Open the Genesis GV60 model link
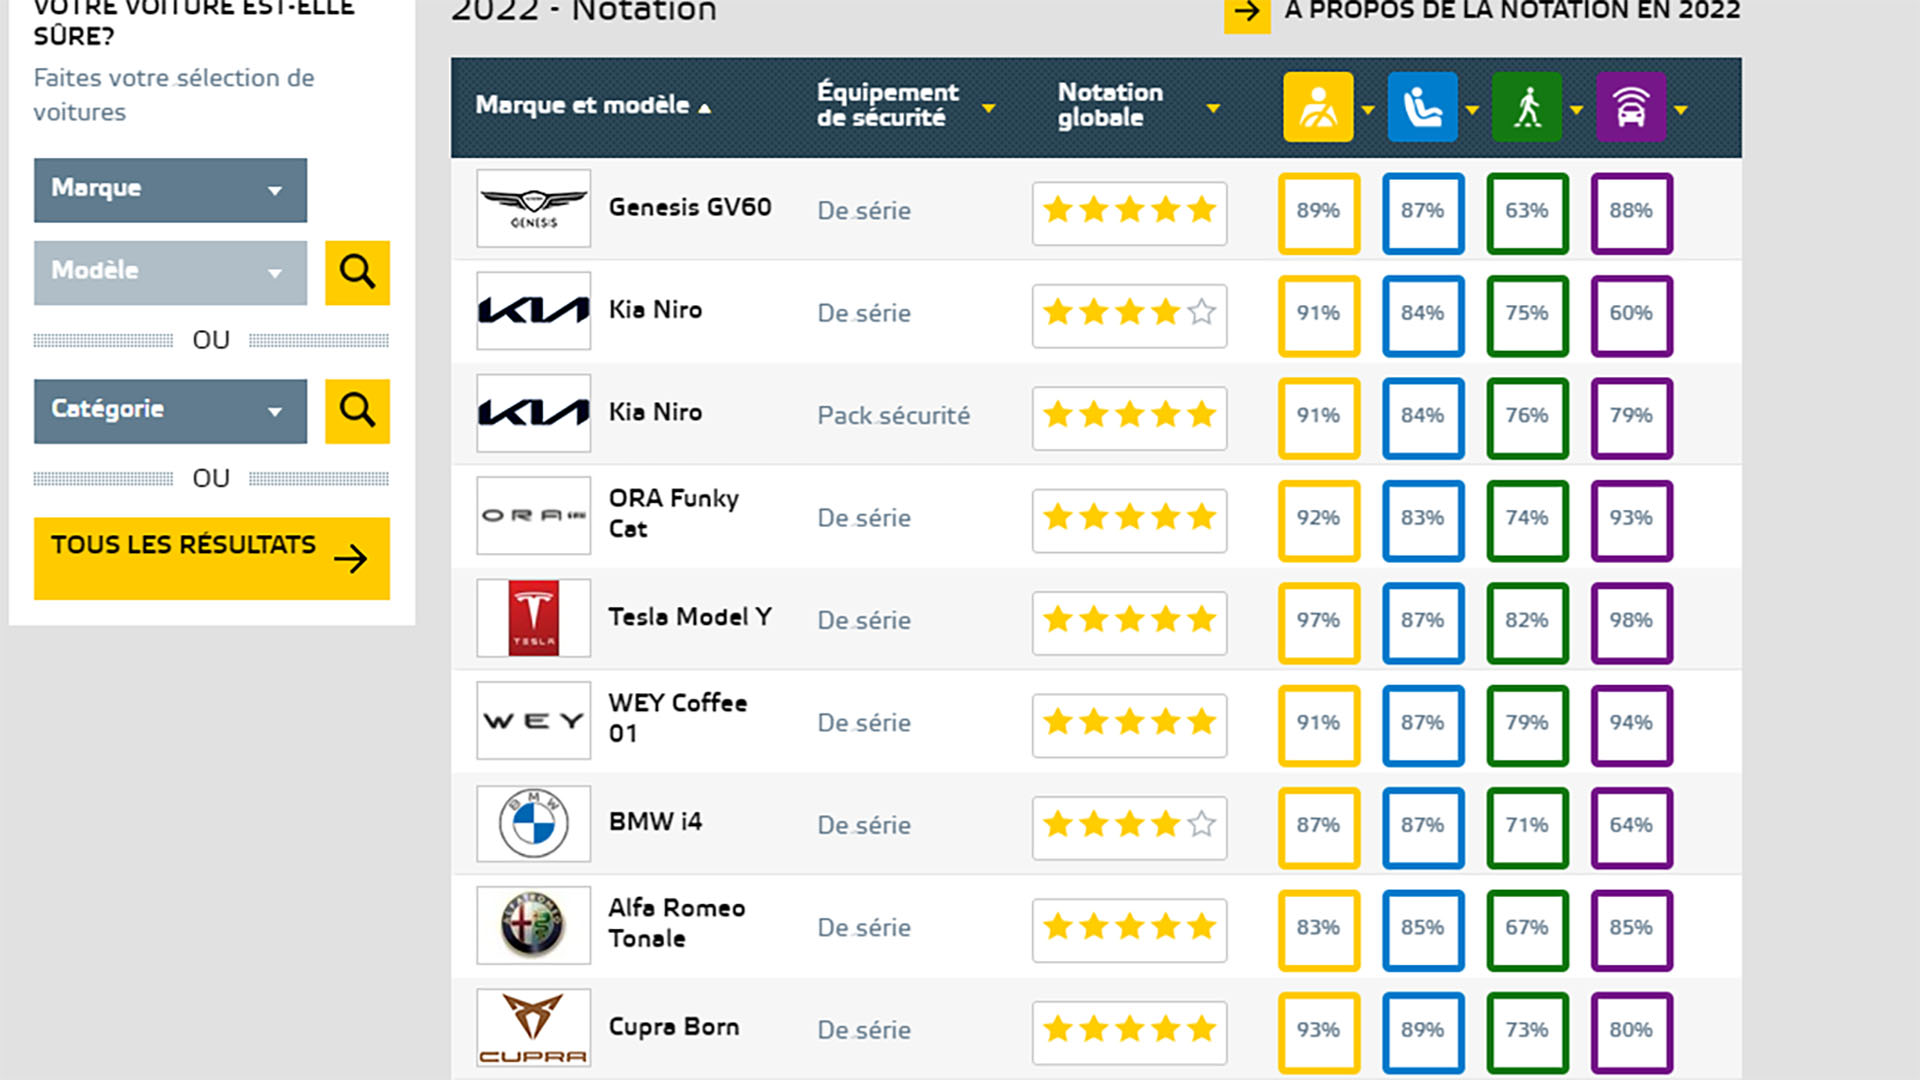1920x1080 pixels. 690,207
